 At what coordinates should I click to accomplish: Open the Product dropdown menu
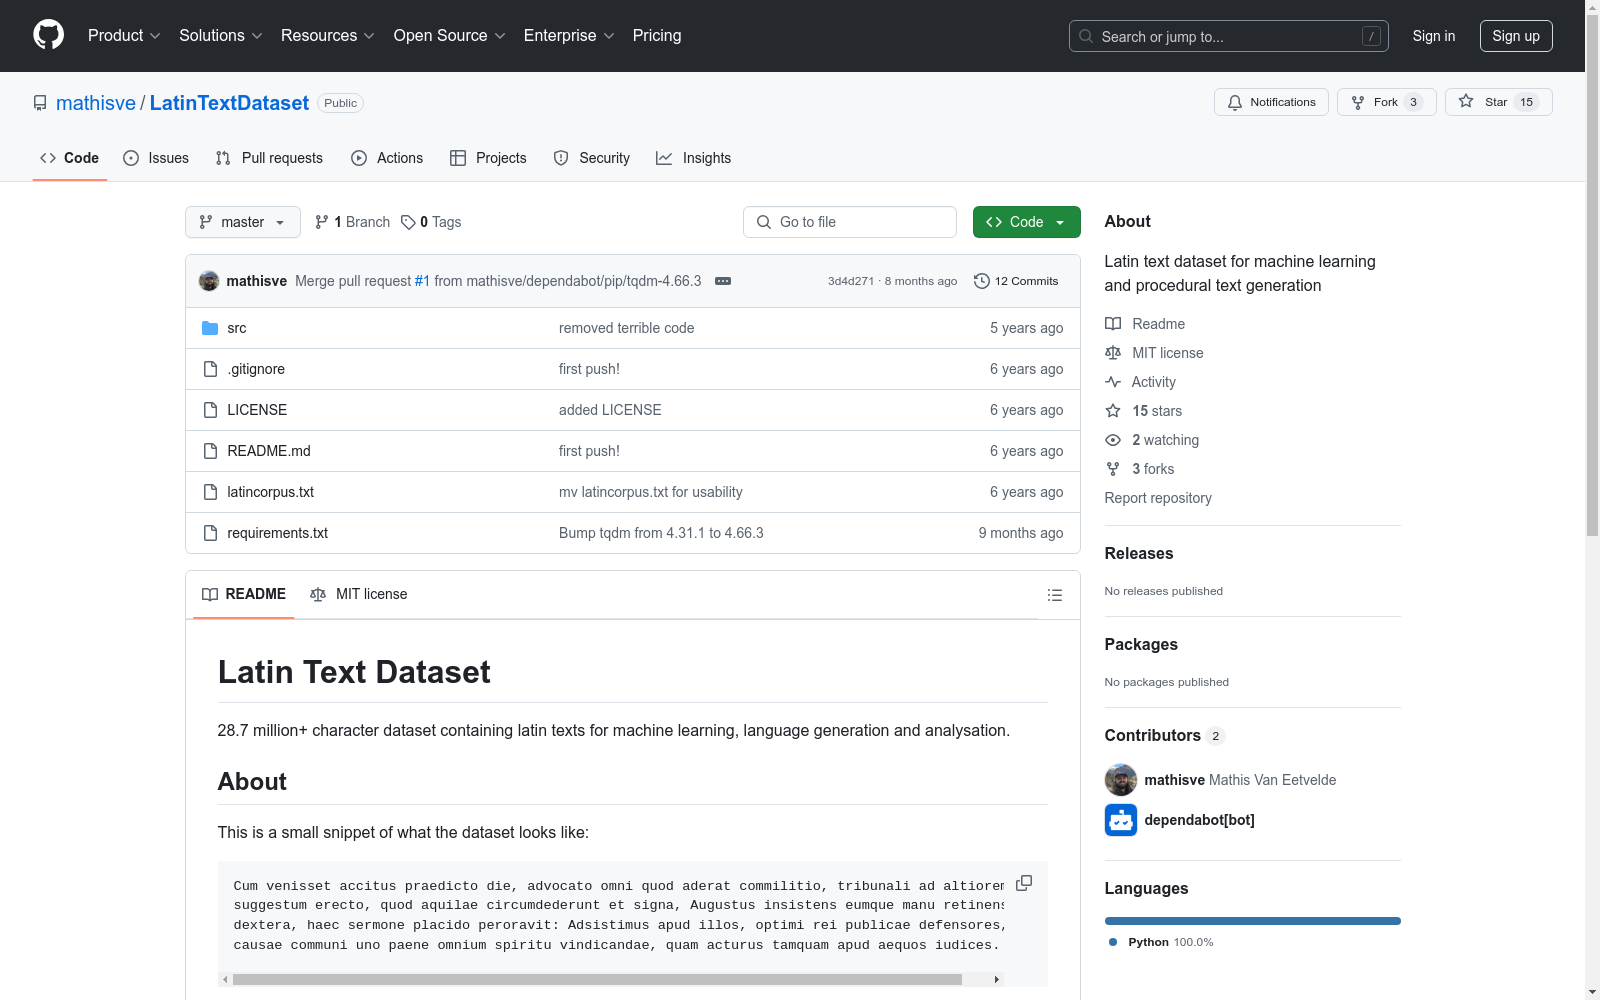pyautogui.click(x=124, y=36)
